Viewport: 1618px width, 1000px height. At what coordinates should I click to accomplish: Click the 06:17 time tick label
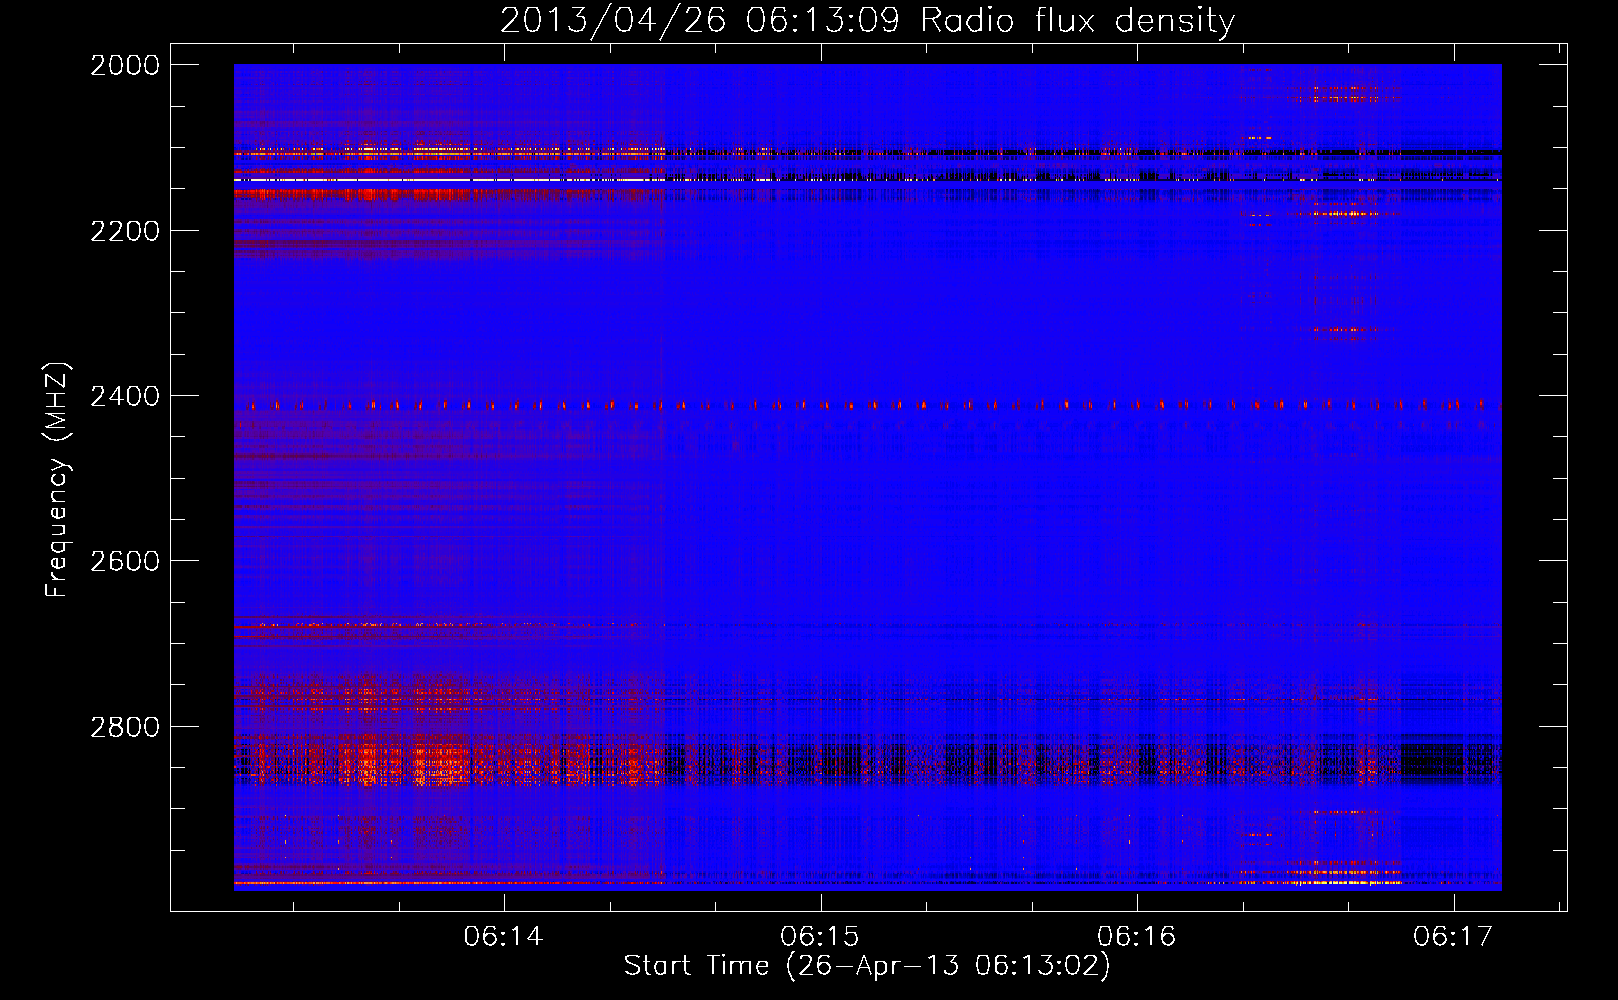1453,937
